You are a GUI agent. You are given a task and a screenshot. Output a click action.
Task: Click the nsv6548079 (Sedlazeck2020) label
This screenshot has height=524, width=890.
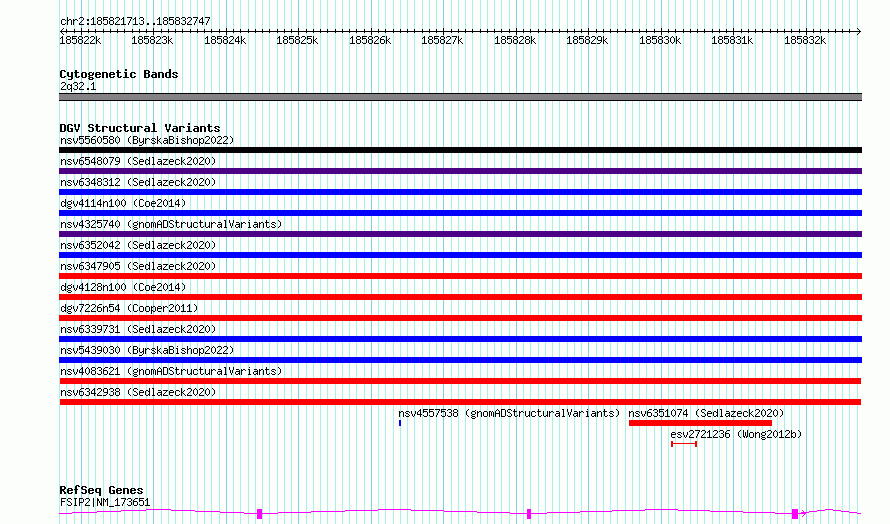(138, 161)
